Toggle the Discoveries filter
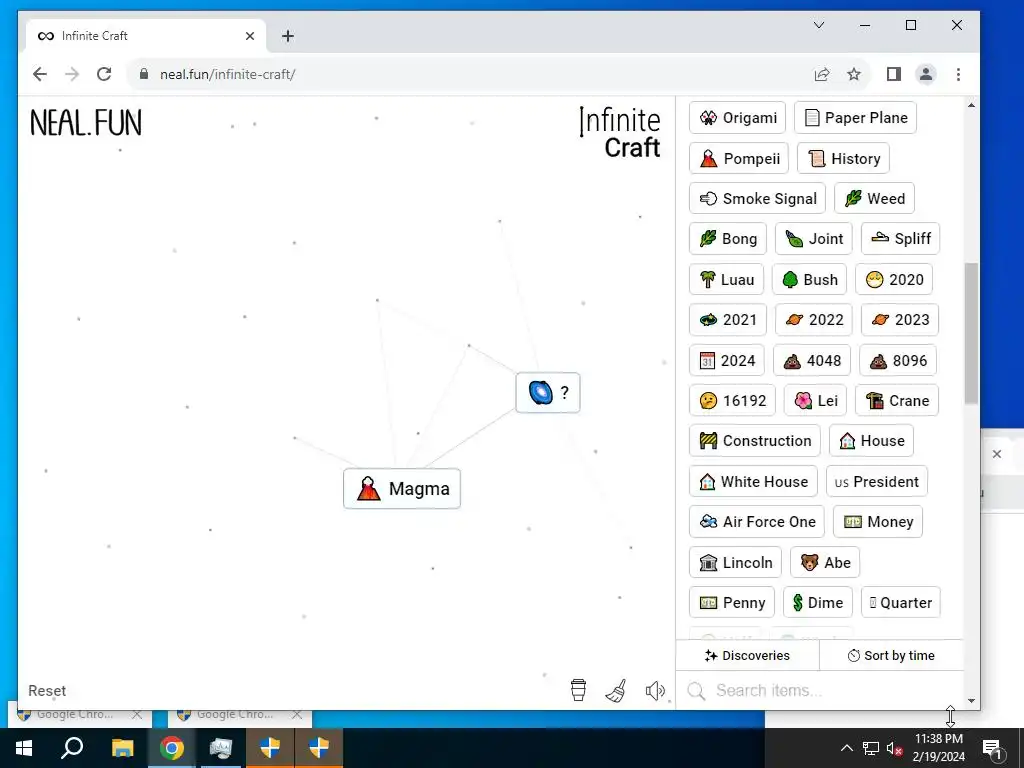The image size is (1024, 768). [747, 655]
